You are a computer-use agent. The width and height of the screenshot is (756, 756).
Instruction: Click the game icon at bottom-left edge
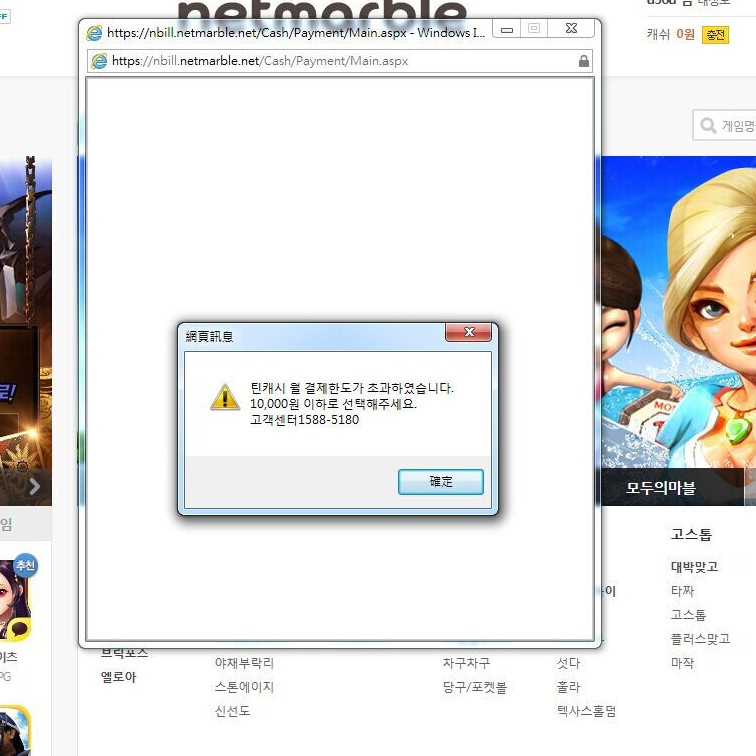coord(14,730)
